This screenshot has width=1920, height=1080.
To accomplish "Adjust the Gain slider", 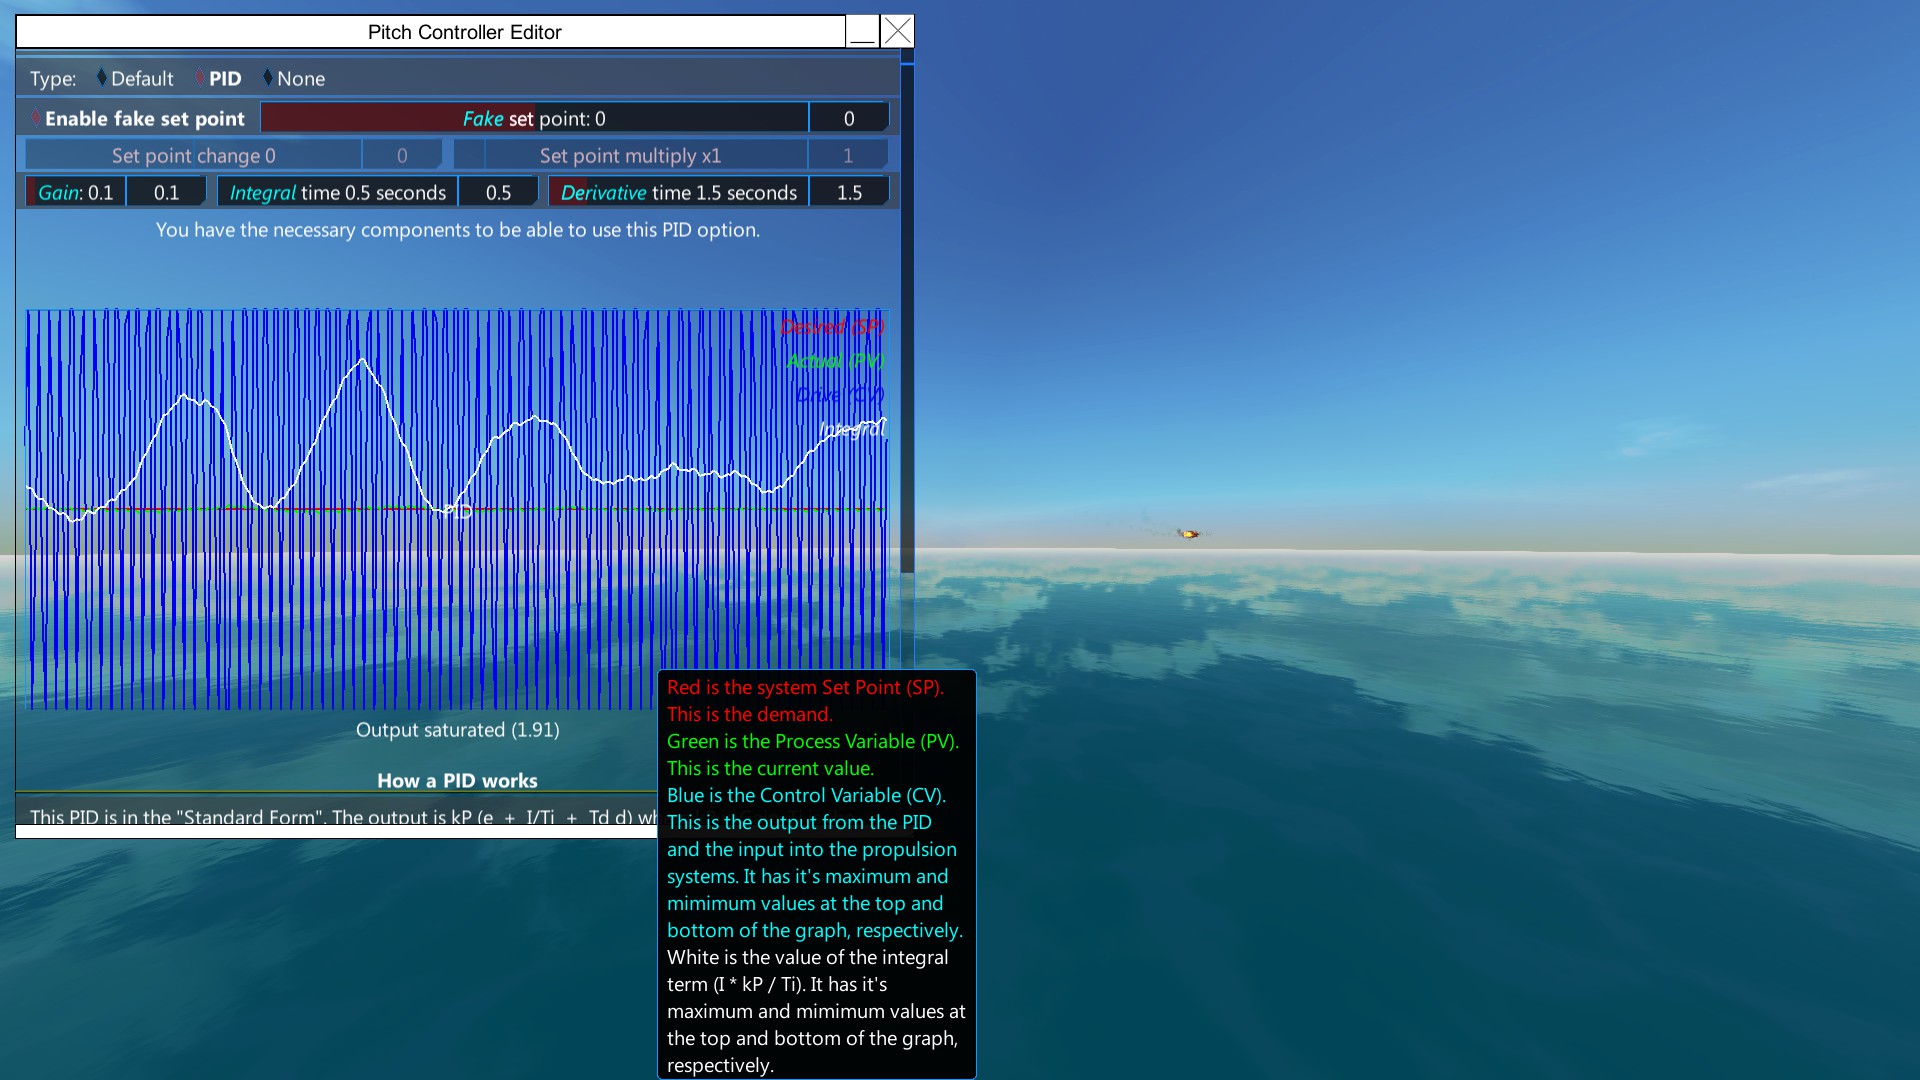I will [x=75, y=193].
